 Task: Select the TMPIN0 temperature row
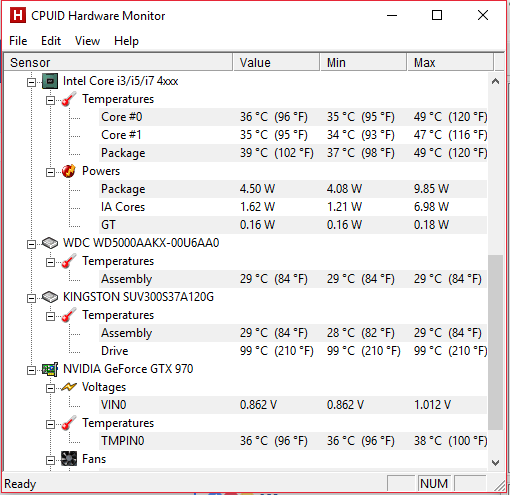(293, 441)
